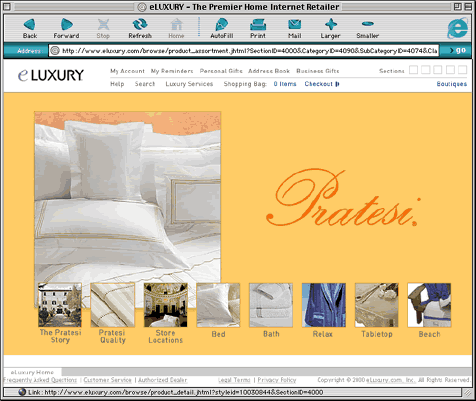Click the Tabletop text label
Viewport: 476px width, 401px height.
click(x=377, y=334)
